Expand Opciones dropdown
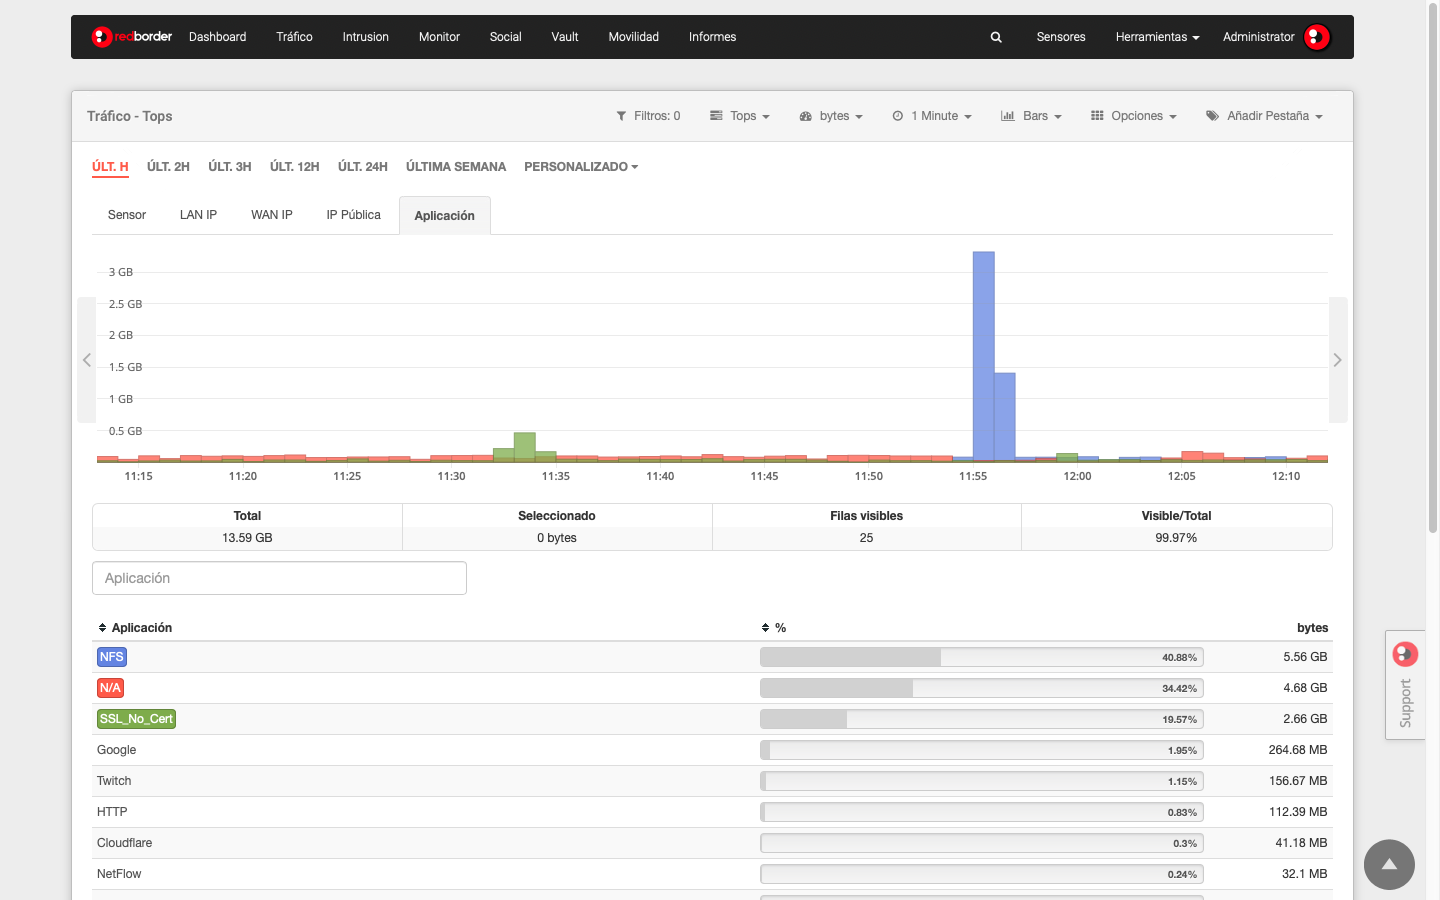Image resolution: width=1440 pixels, height=900 pixels. 1134,116
